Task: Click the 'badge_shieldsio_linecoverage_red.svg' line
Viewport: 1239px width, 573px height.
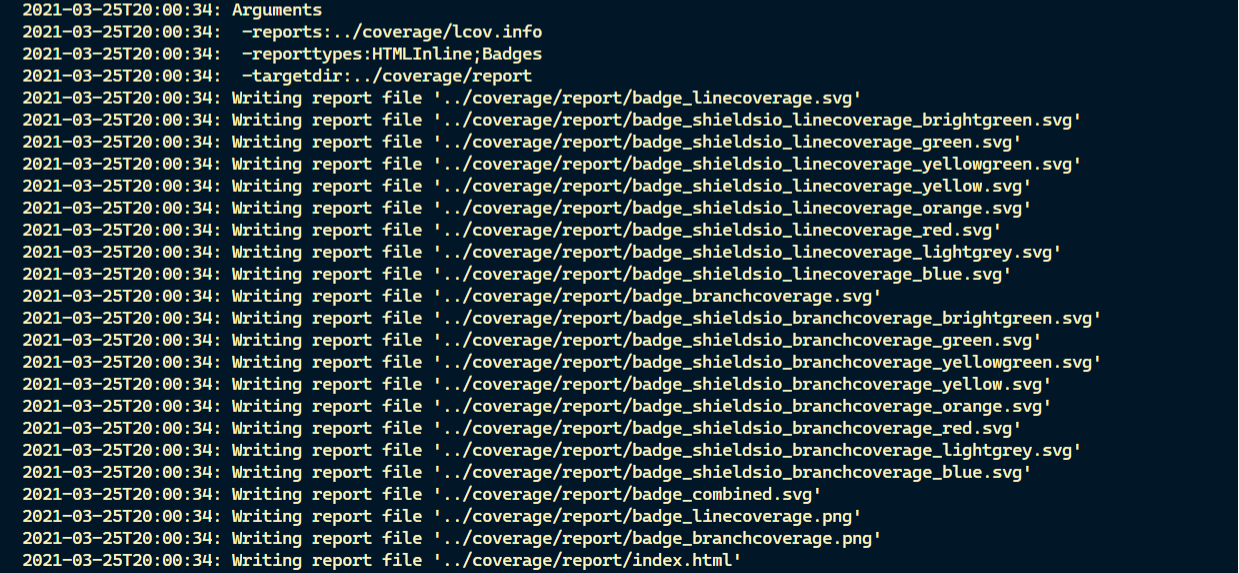Action: (x=512, y=230)
